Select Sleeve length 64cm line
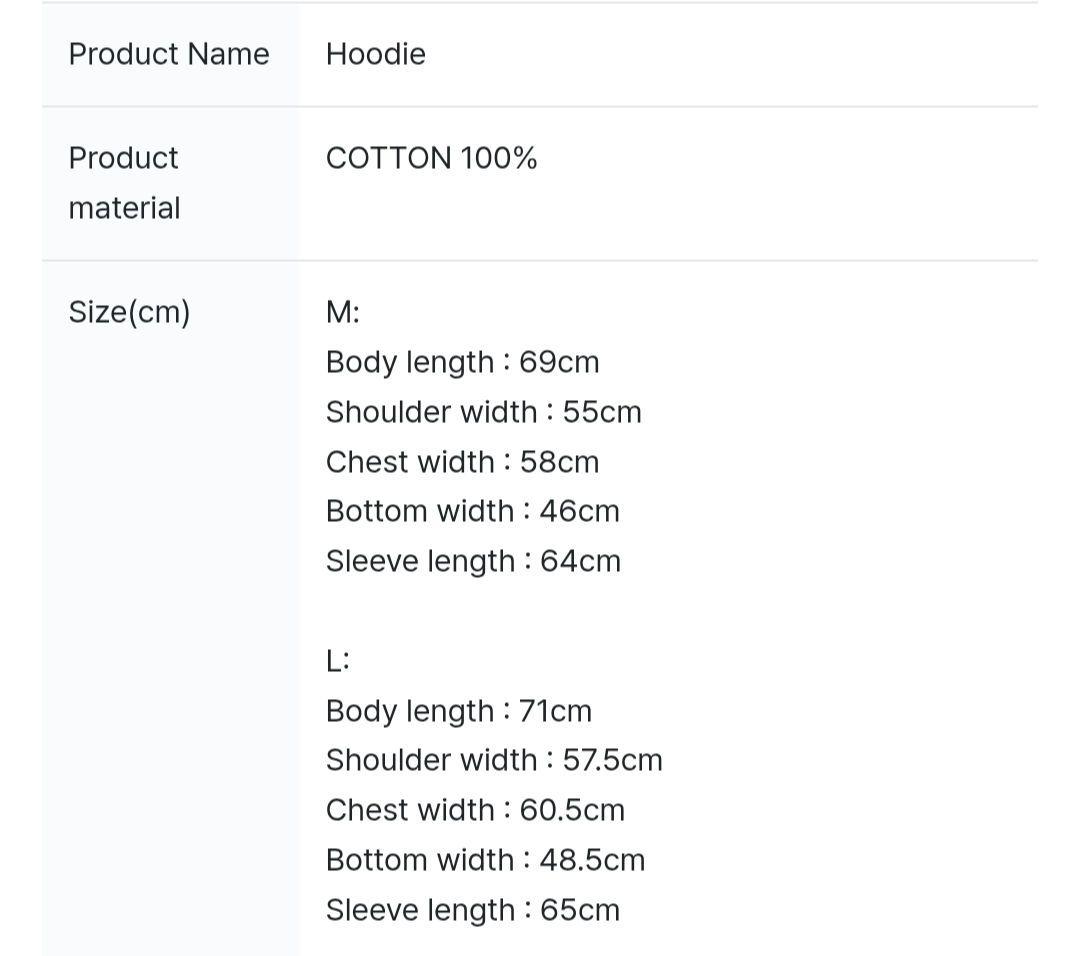Image resolution: width=1080 pixels, height=956 pixels. pos(473,561)
